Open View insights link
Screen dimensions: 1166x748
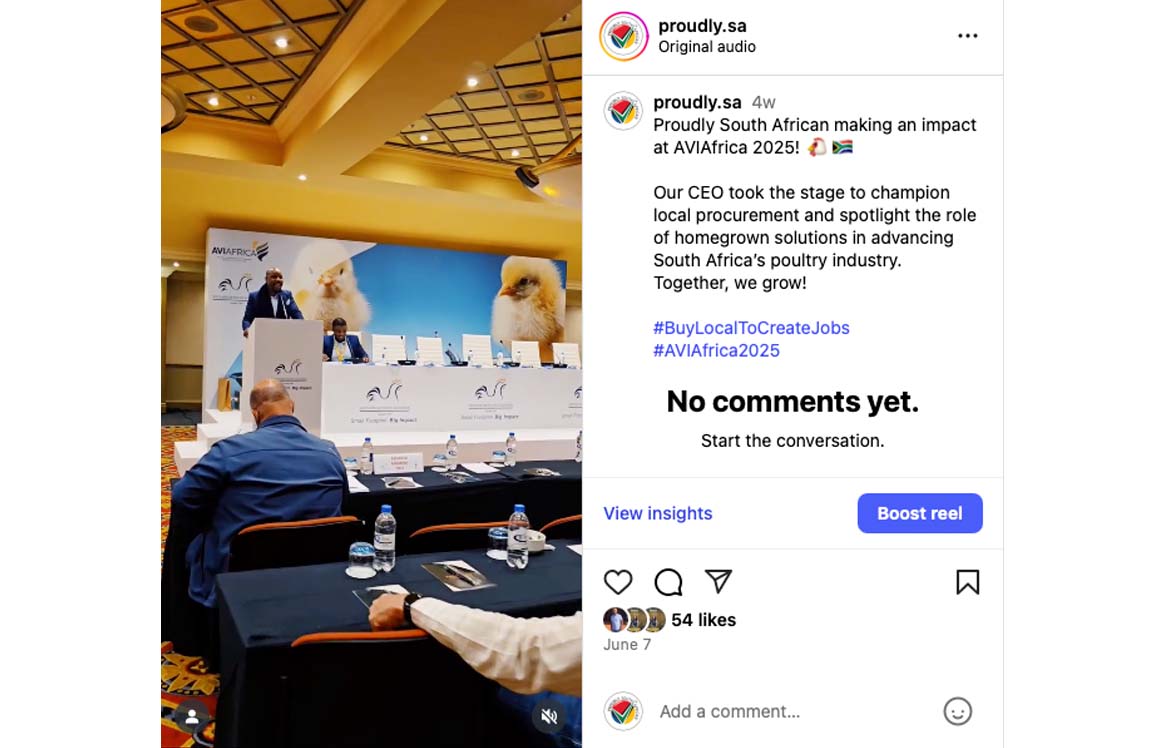pyautogui.click(x=657, y=513)
